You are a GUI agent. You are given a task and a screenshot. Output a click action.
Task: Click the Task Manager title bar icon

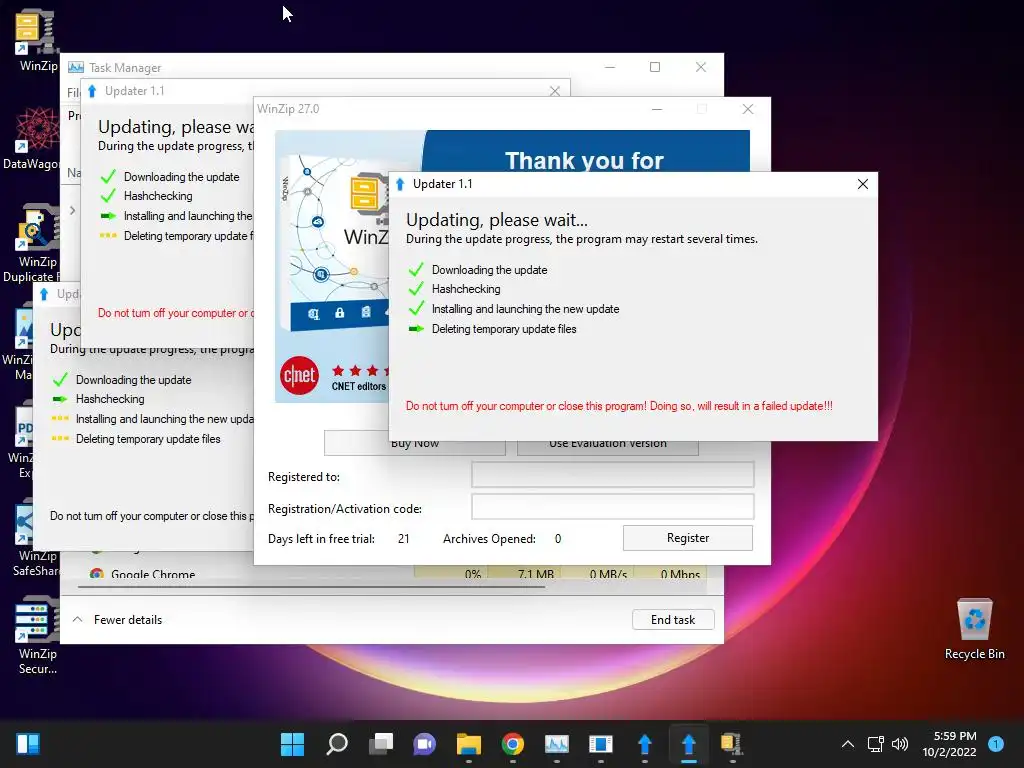[76, 67]
